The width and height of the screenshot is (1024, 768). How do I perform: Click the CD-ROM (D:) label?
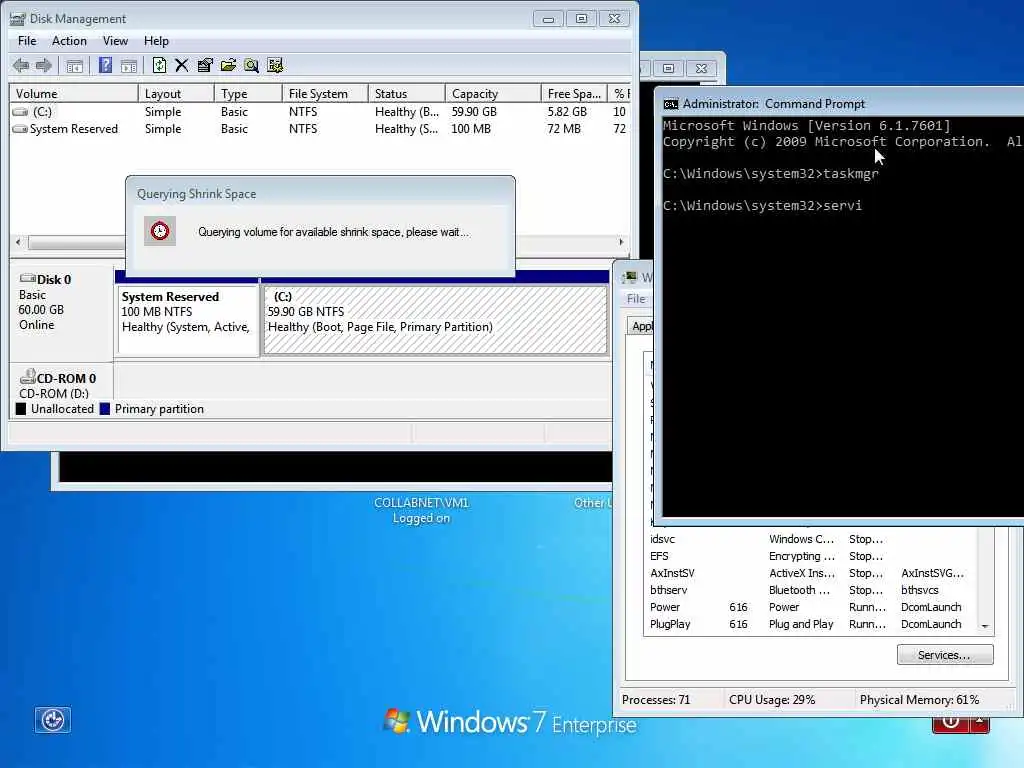click(x=54, y=394)
